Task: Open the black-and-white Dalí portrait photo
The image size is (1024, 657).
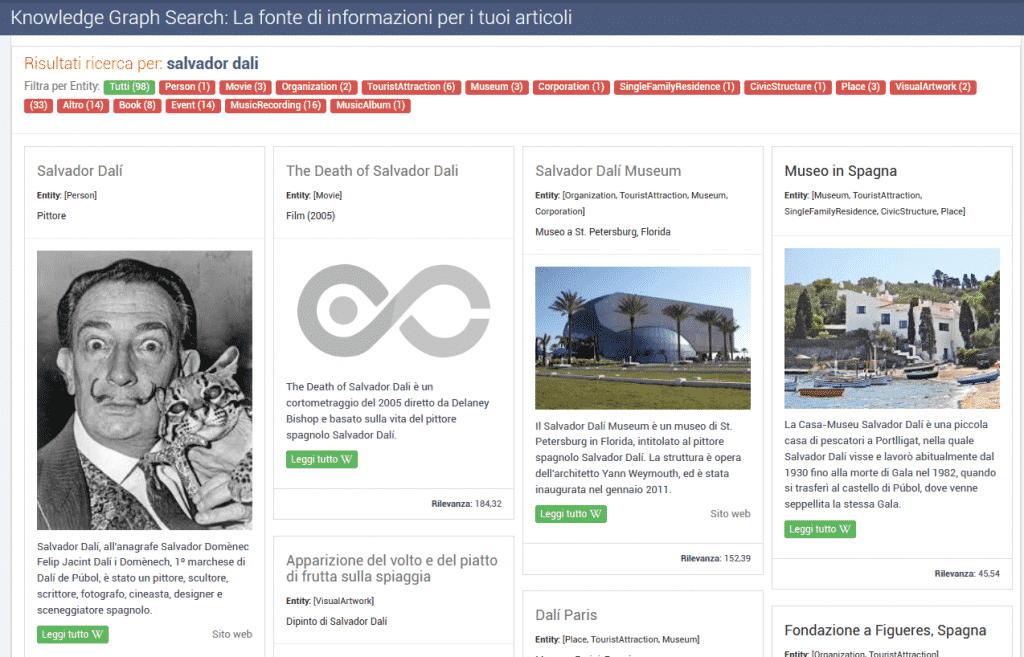Action: point(144,390)
